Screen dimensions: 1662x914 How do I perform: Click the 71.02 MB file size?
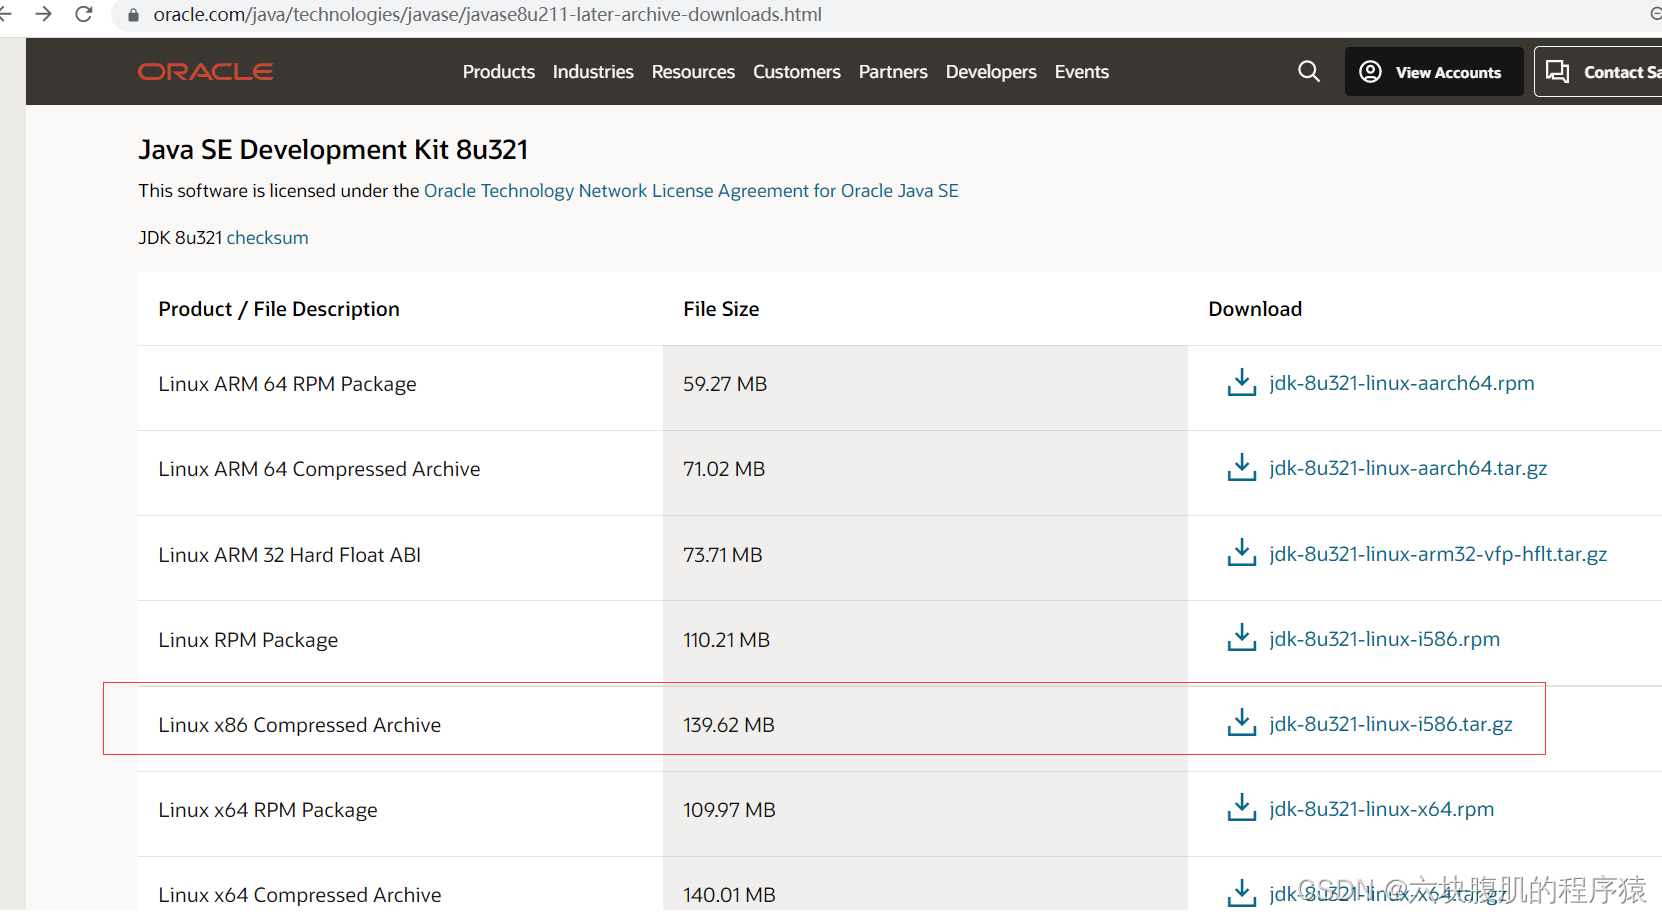coord(724,469)
